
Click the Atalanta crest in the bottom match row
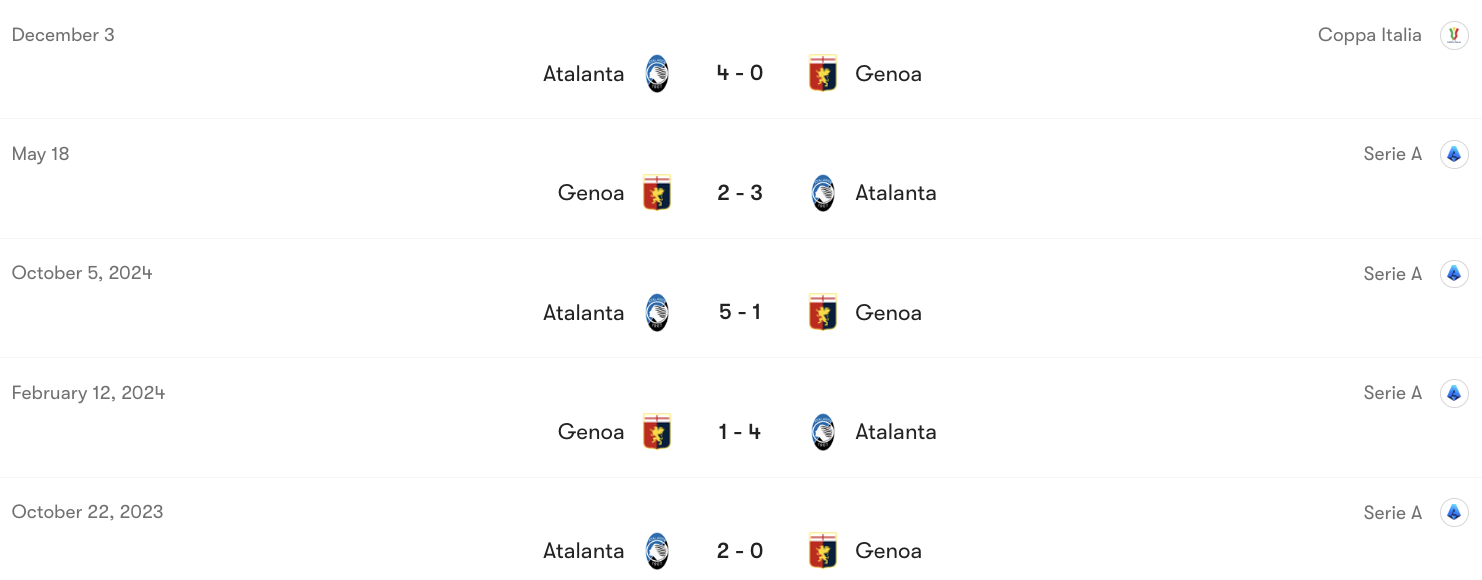tap(657, 550)
